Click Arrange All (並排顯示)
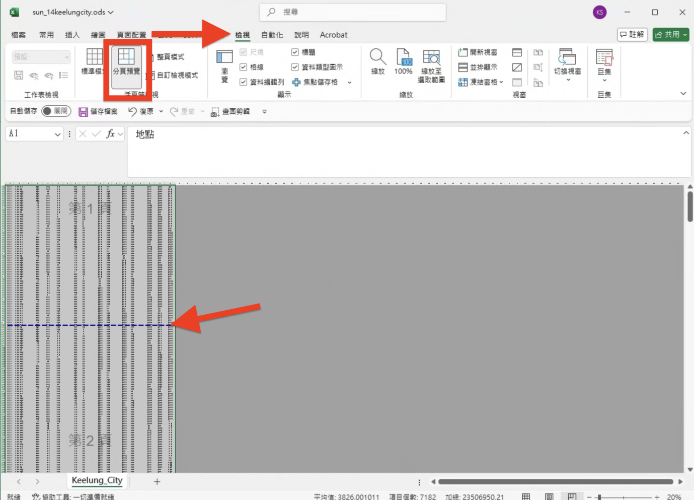Image resolution: width=694 pixels, height=500 pixels. click(478, 67)
